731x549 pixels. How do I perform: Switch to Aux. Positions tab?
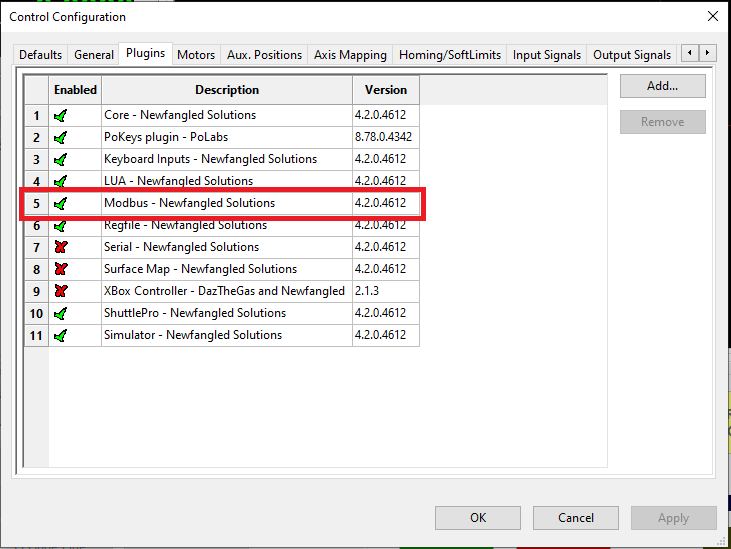point(264,55)
